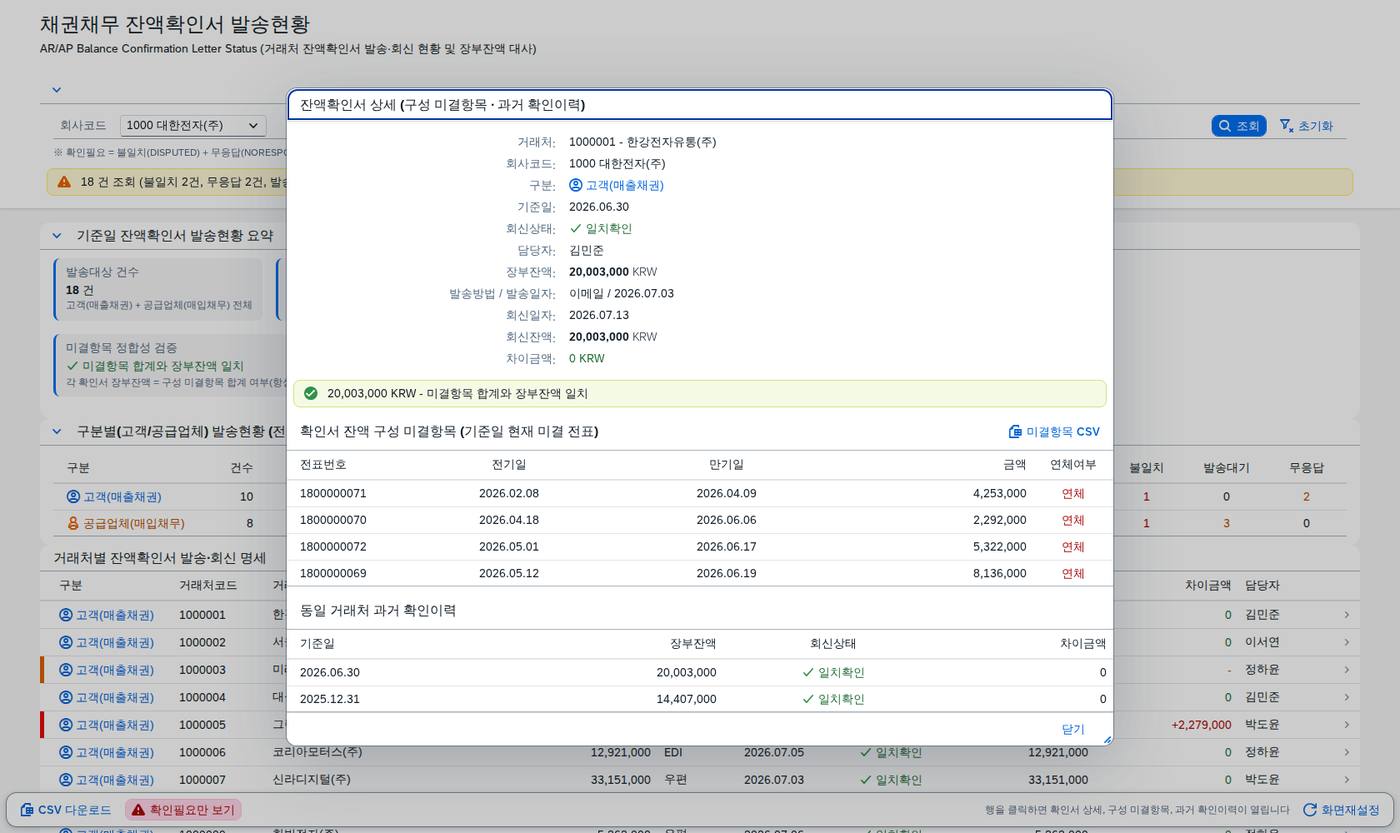
Task: Click the 불일치 column header in summary table
Action: click(1146, 468)
